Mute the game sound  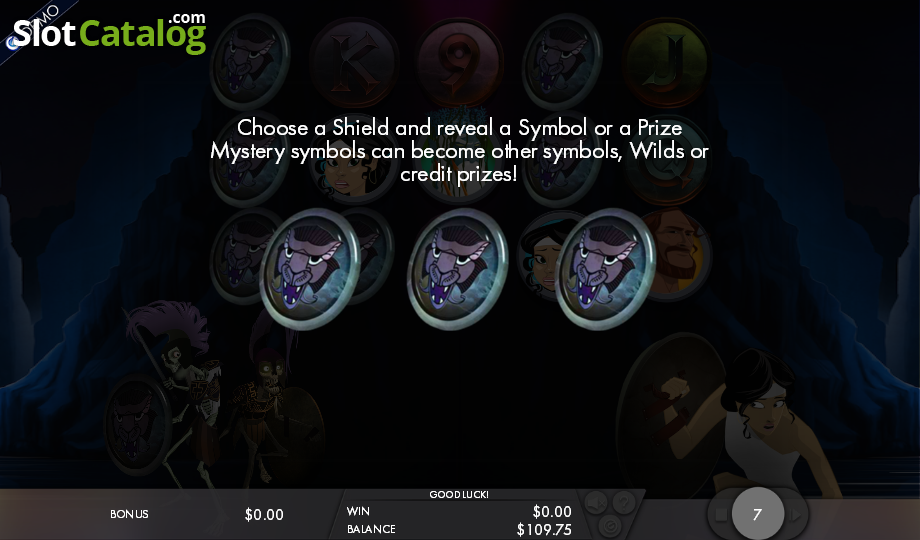click(x=596, y=502)
